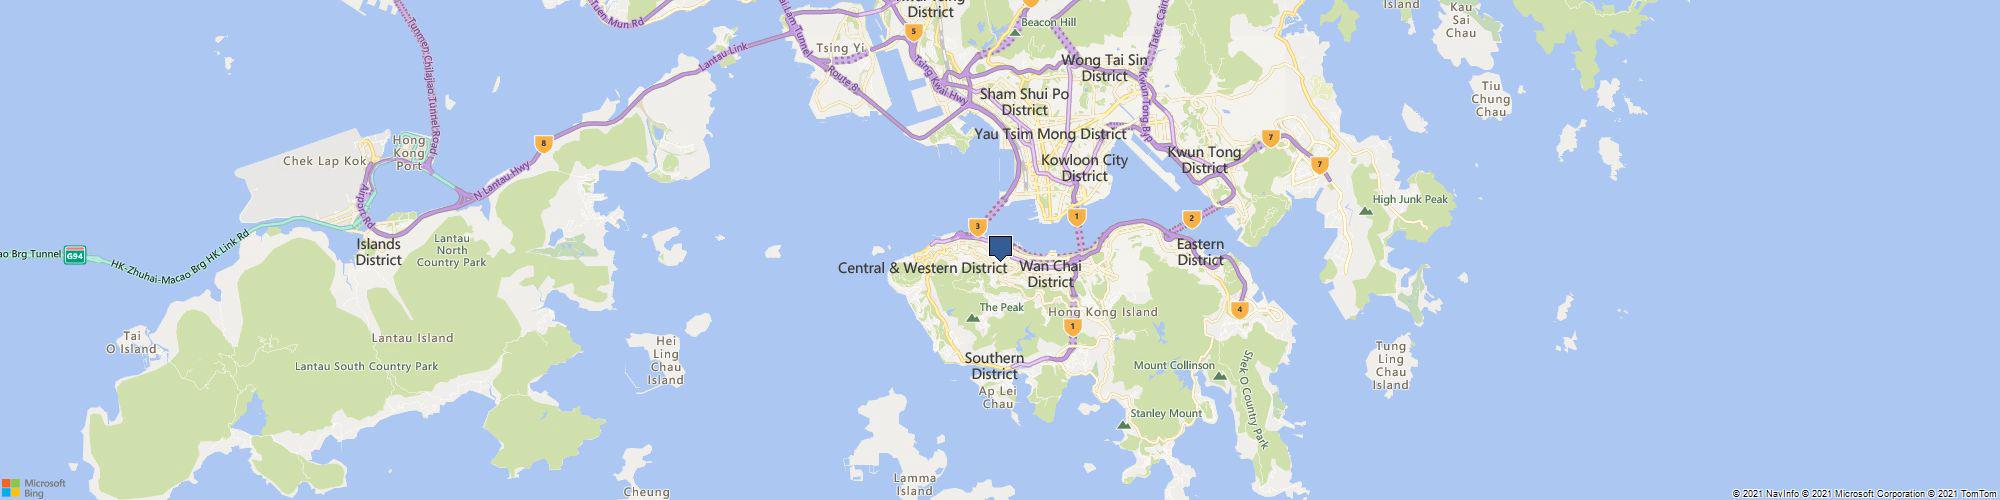Click the Stanley Mount peak icon
Screen dimensions: 2000x500
[1123, 425]
